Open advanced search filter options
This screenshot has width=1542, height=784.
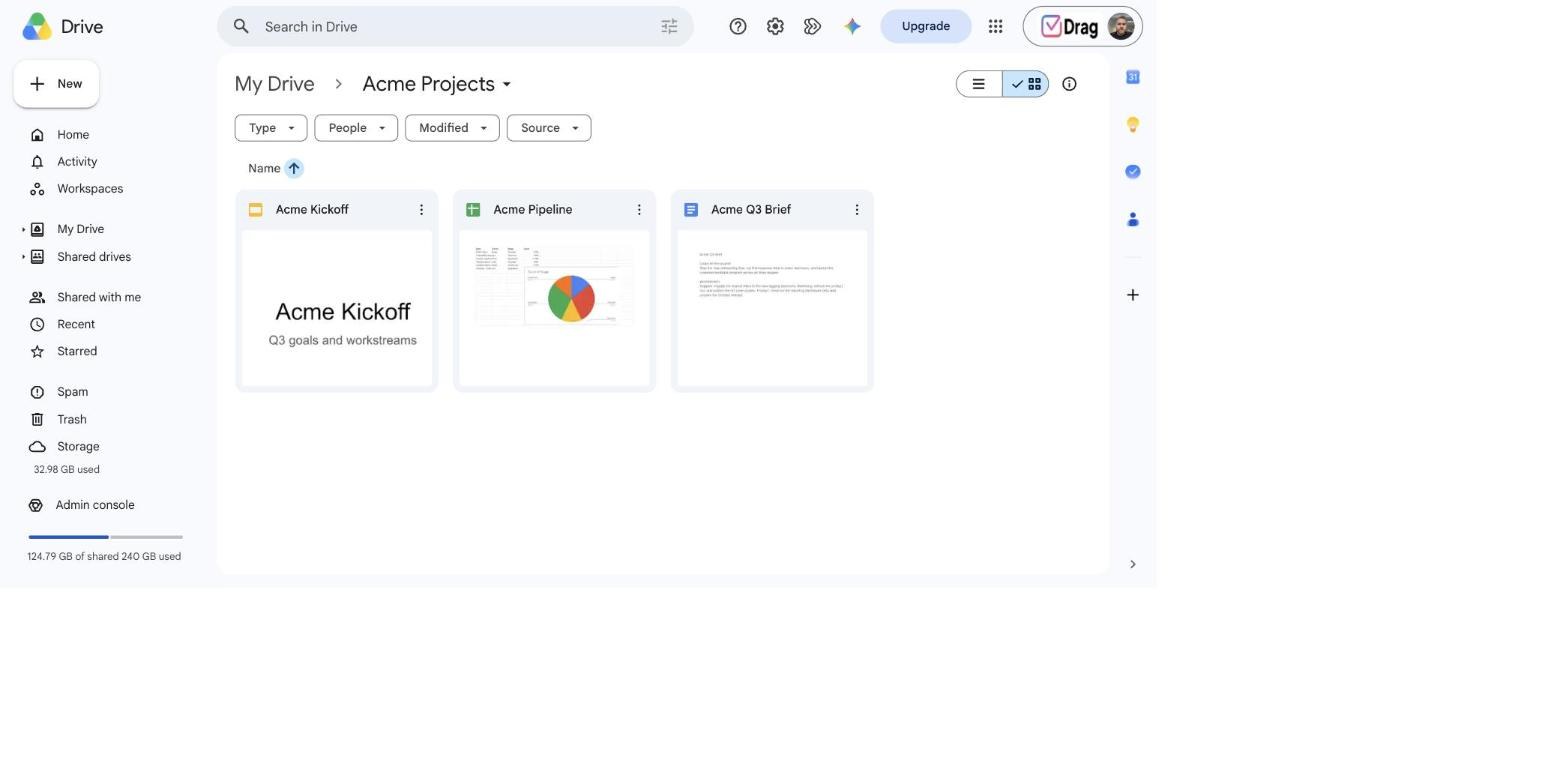point(669,27)
